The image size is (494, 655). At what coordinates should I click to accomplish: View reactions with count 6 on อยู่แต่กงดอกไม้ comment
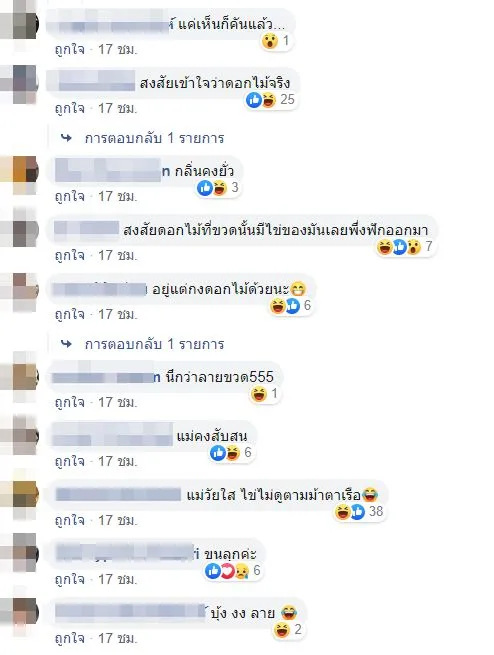(x=291, y=306)
